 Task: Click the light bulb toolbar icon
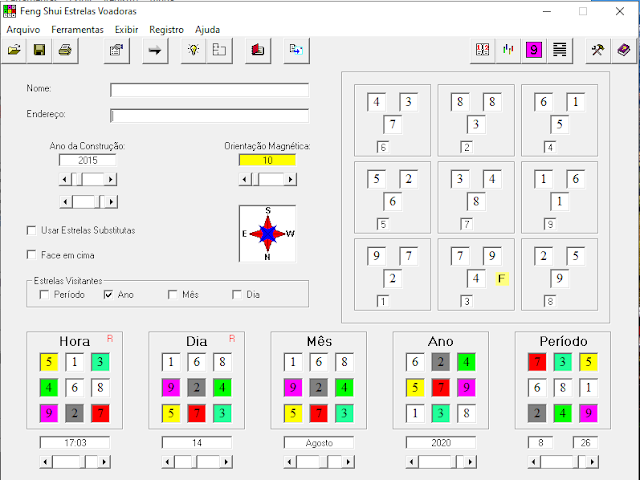click(x=193, y=50)
